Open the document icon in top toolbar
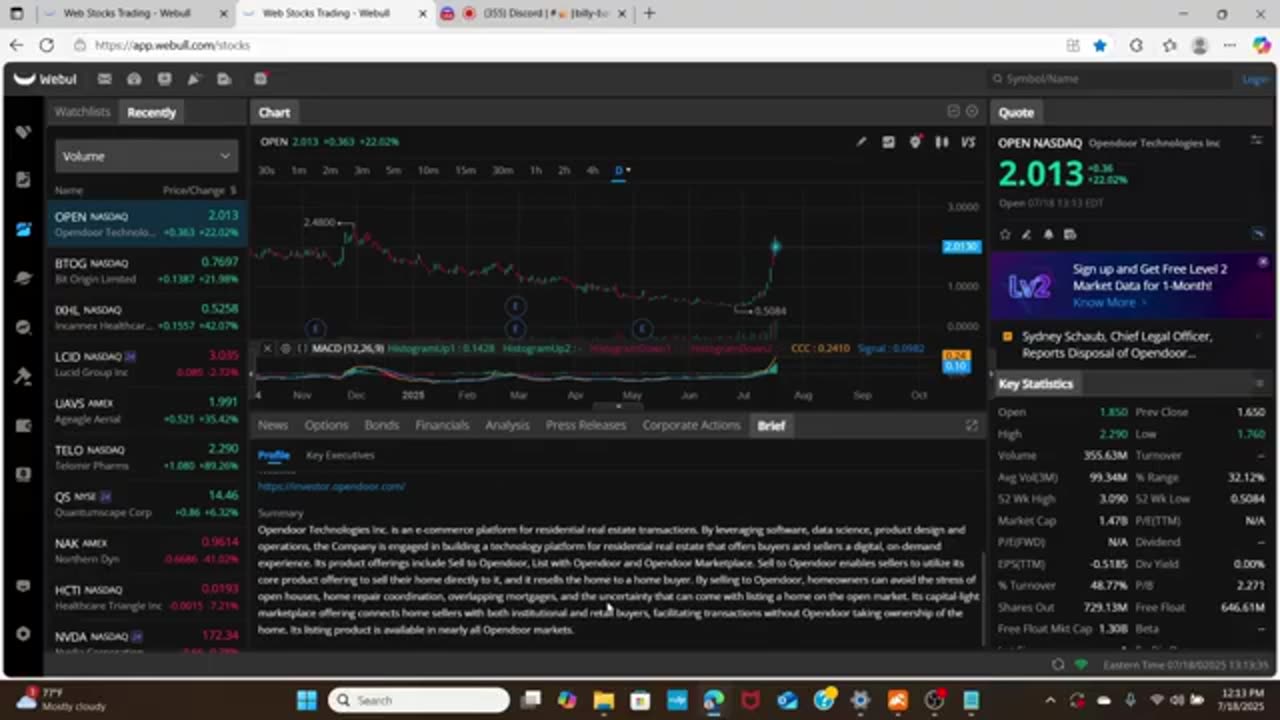 coord(224,79)
